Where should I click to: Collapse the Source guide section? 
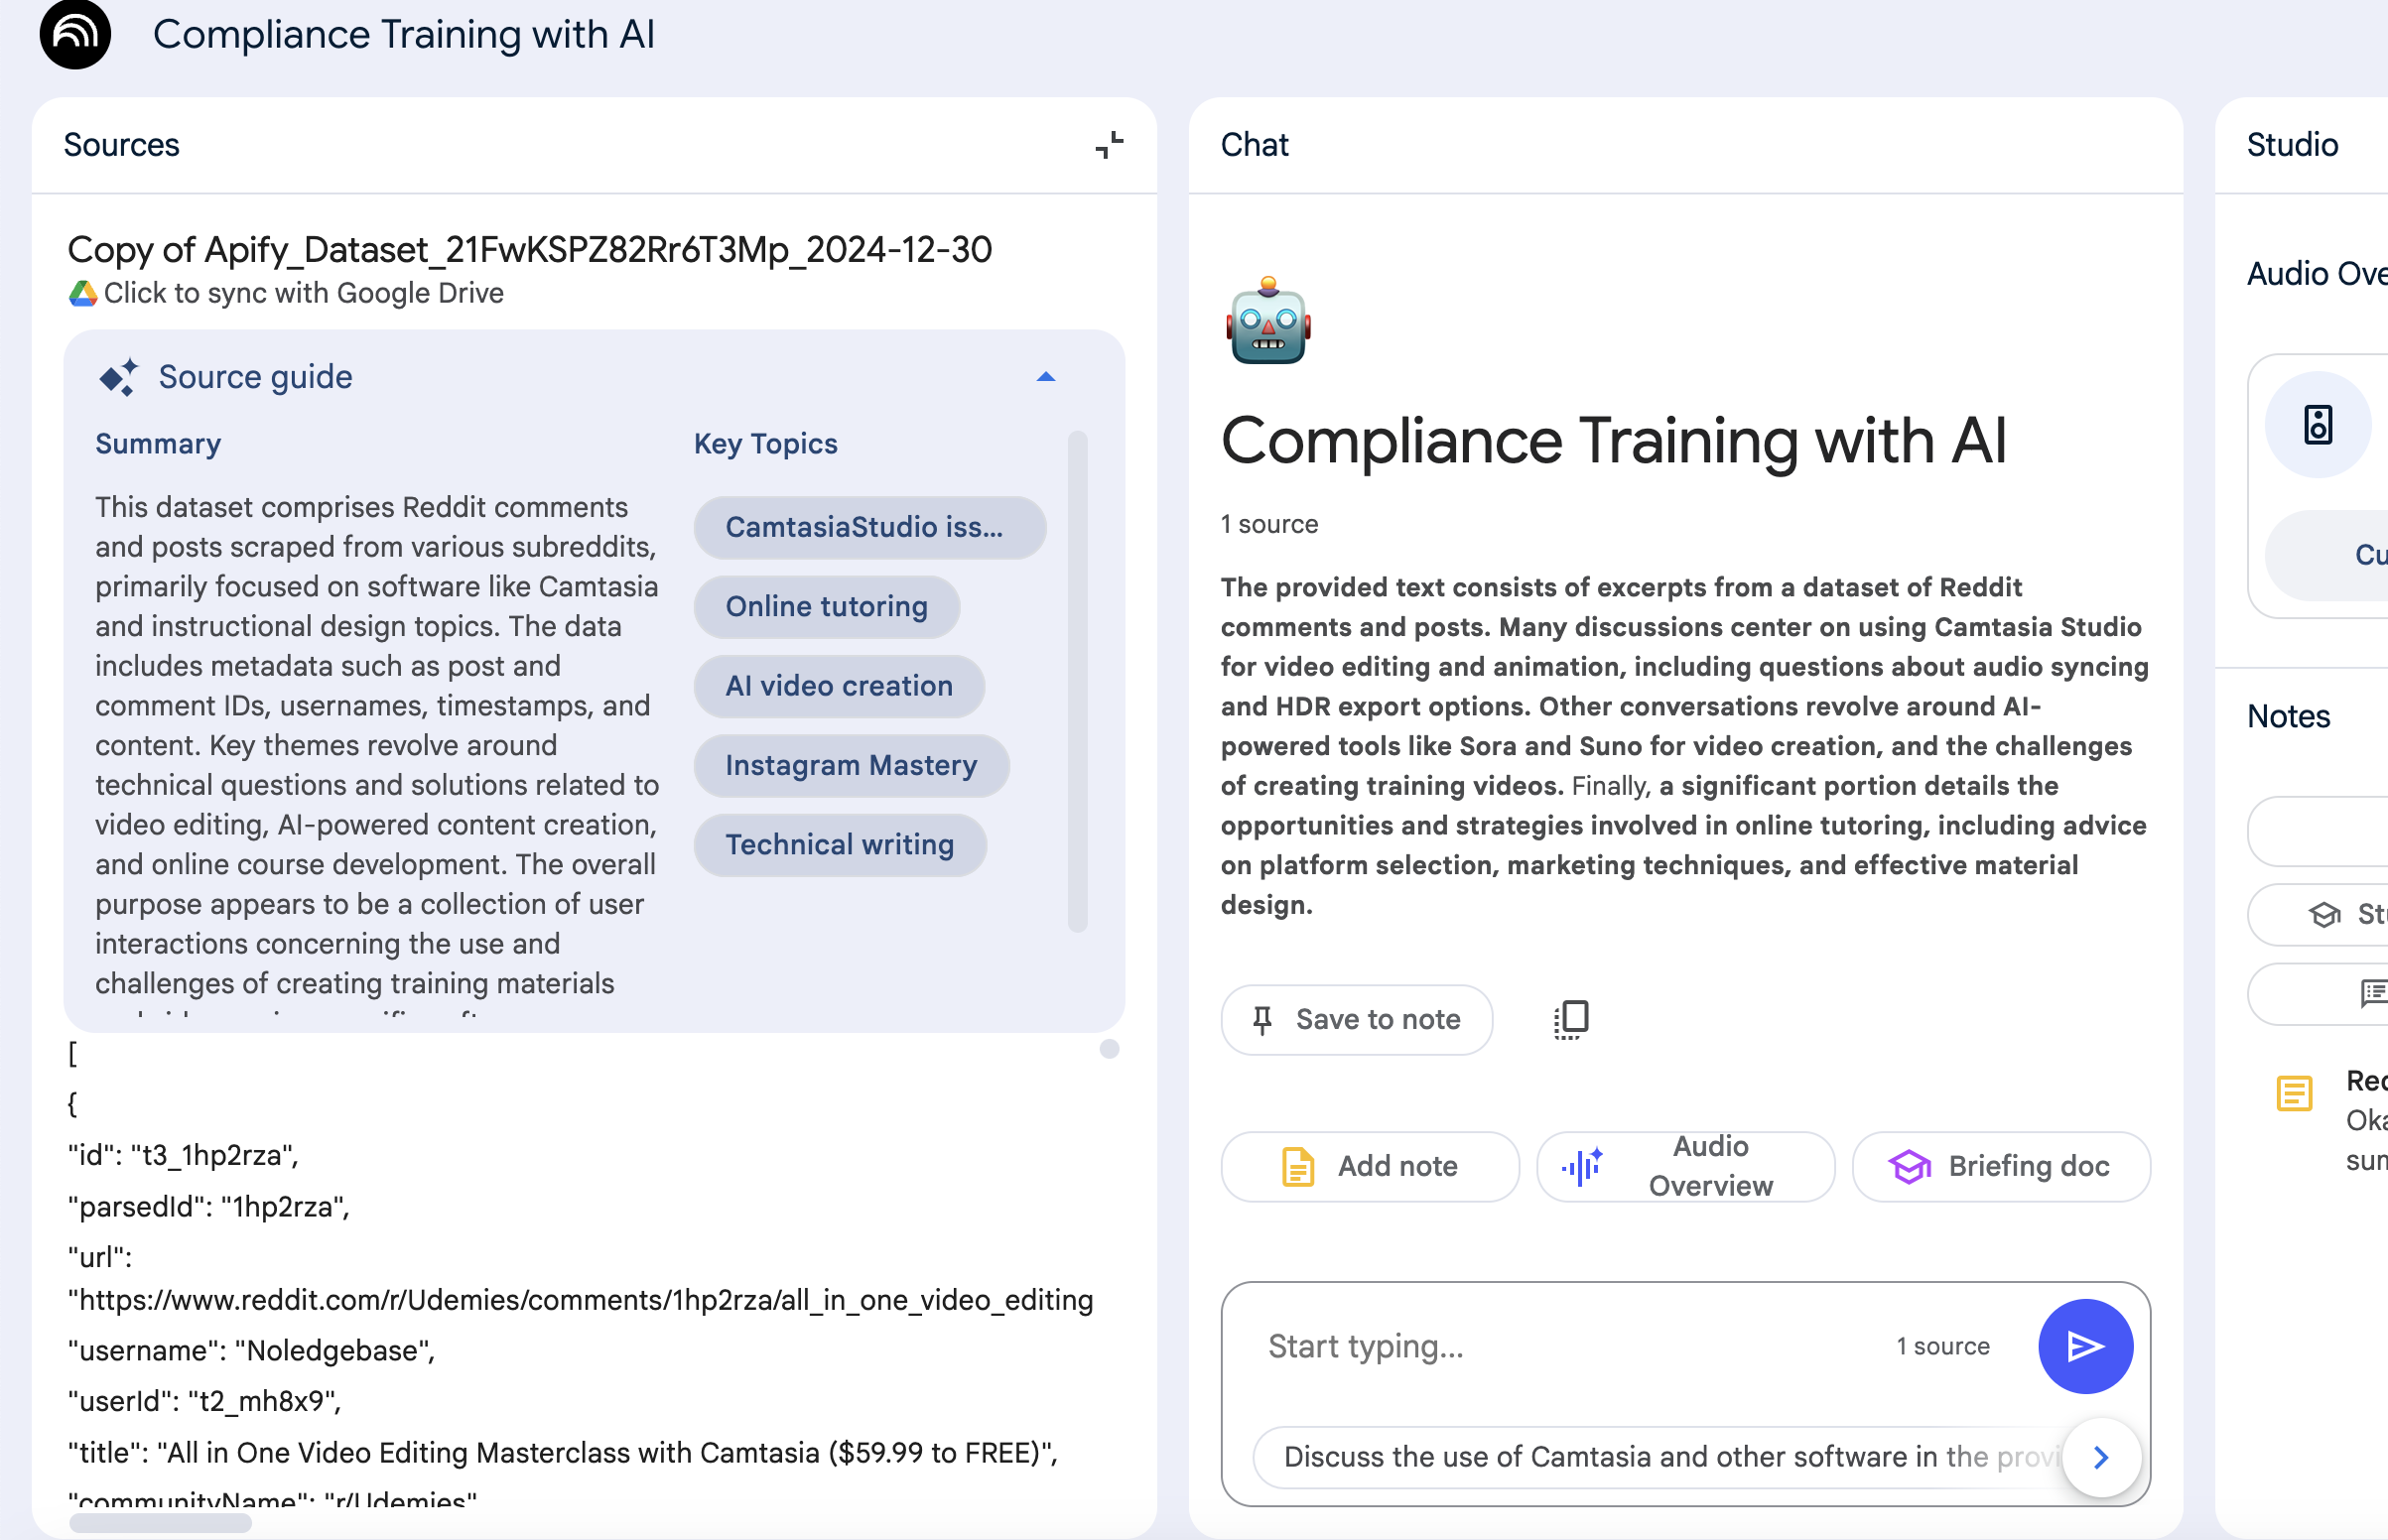point(1046,377)
